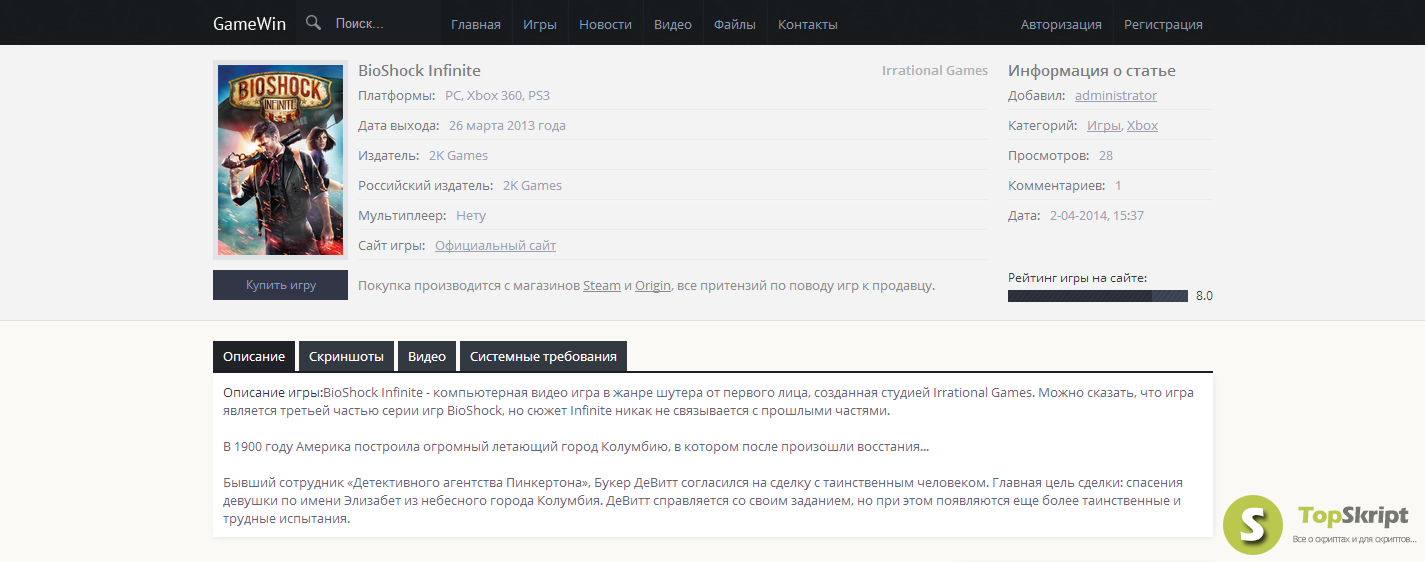The image size is (1425, 562).
Task: Click the Просмотров count 28
Action: 1105,155
